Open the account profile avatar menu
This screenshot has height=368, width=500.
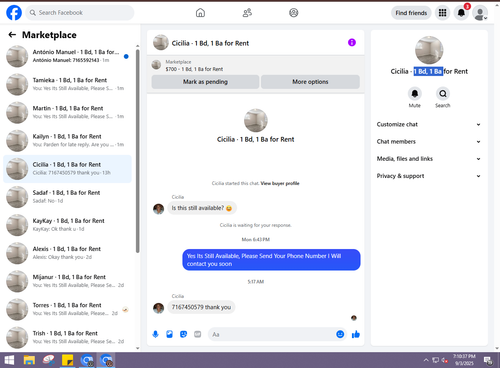pyautogui.click(x=480, y=13)
